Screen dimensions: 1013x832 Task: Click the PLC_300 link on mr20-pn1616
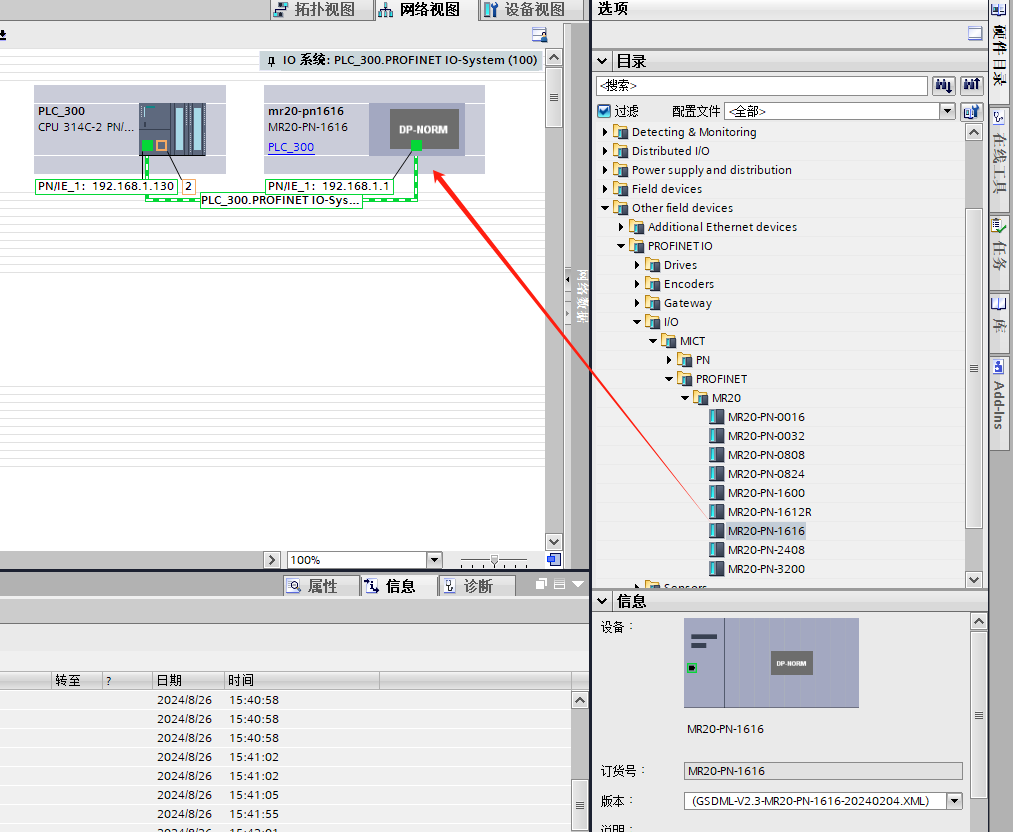291,147
